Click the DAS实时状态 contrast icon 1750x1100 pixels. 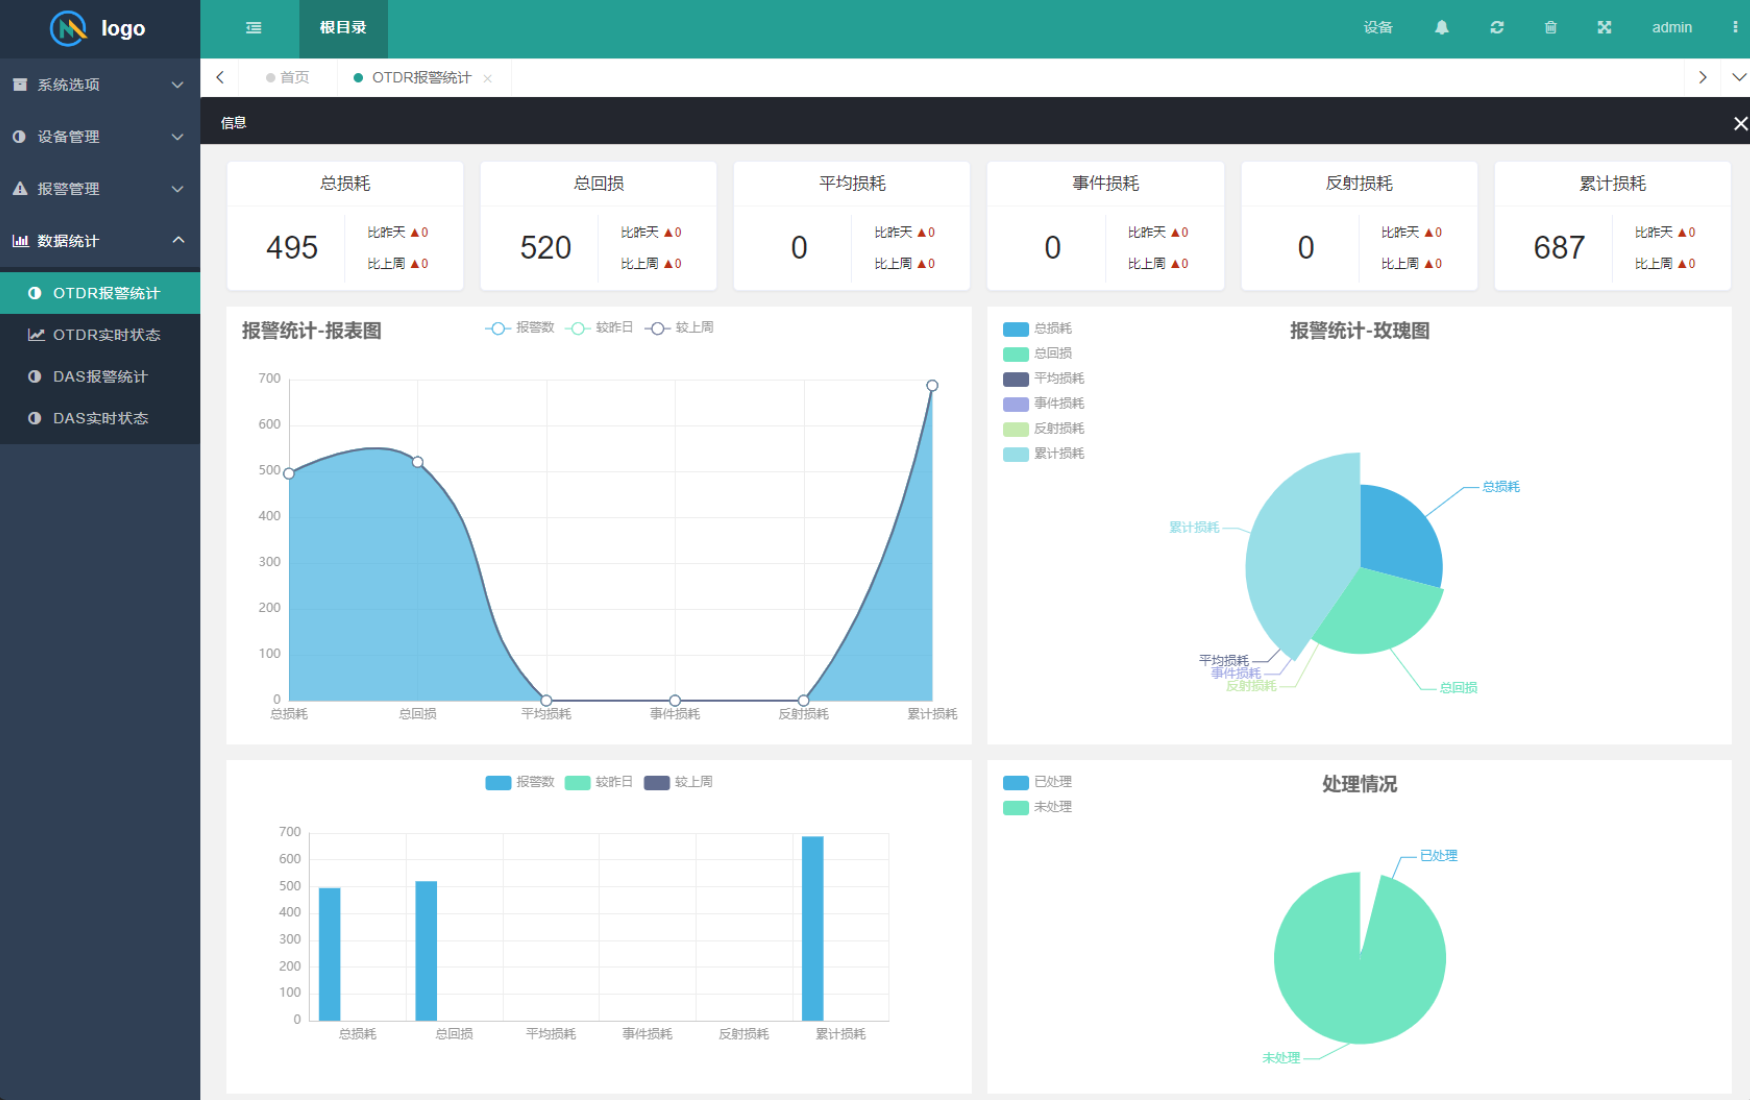(x=35, y=419)
